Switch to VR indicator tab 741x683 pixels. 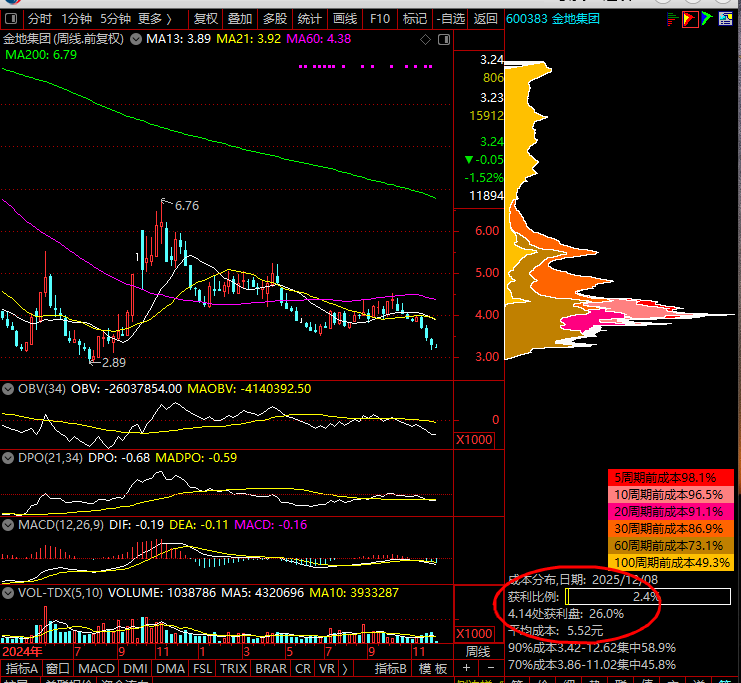point(327,669)
